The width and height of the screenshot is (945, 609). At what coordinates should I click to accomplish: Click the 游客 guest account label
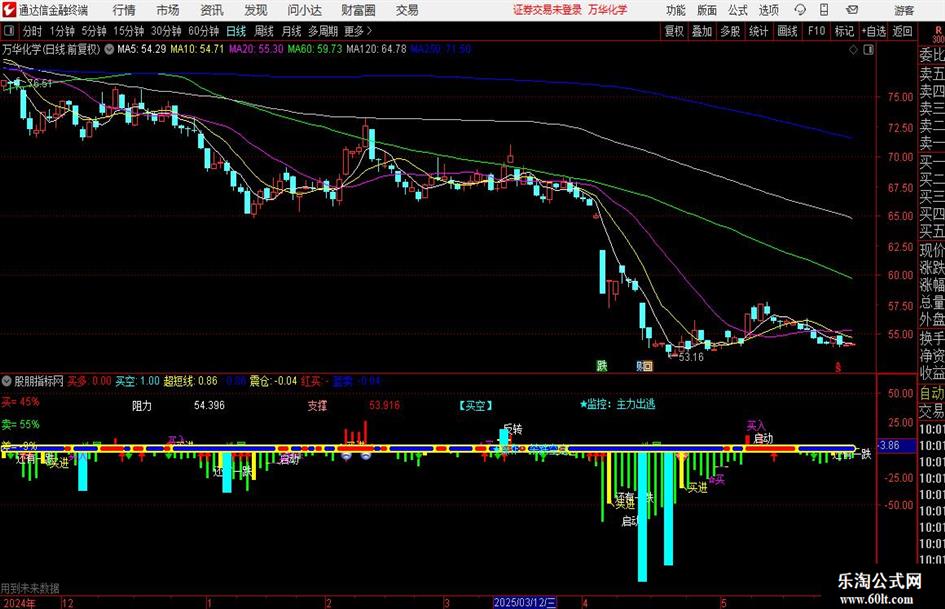(x=903, y=10)
